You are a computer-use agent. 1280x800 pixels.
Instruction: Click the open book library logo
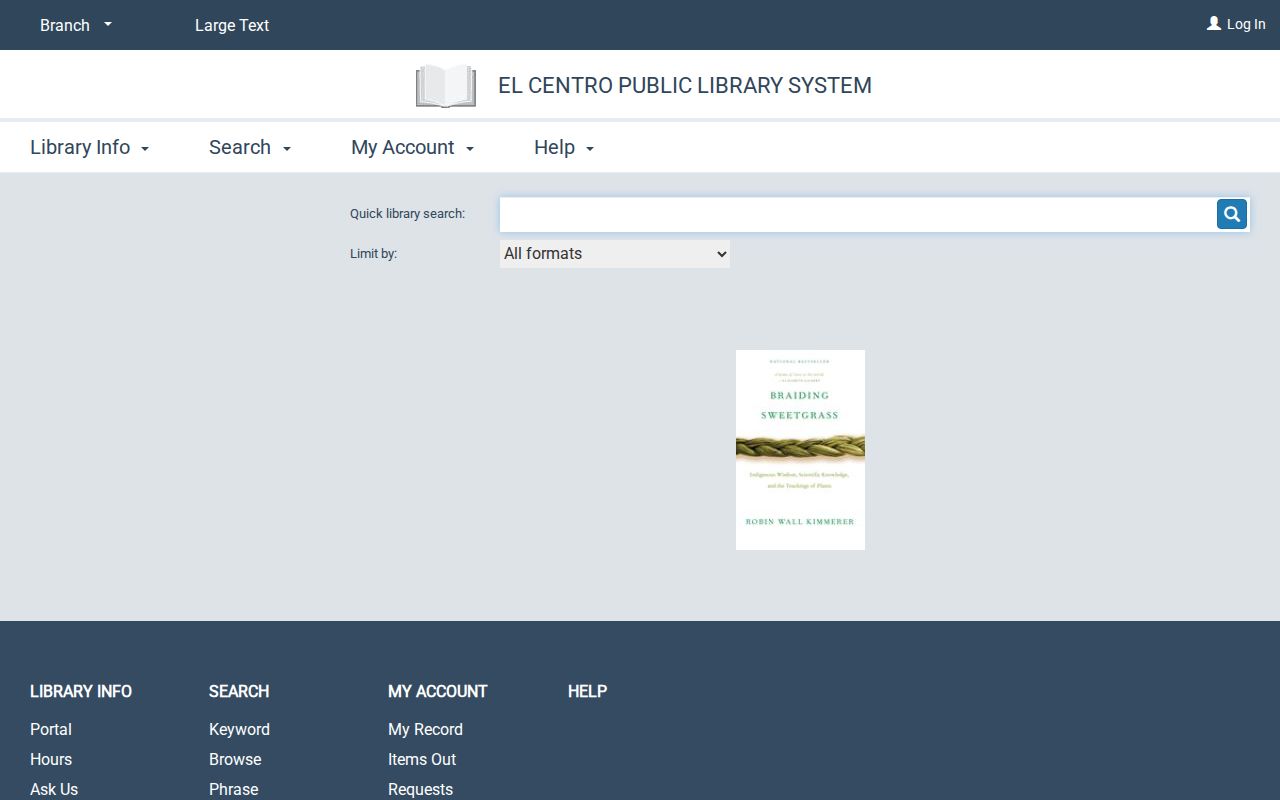tap(446, 86)
